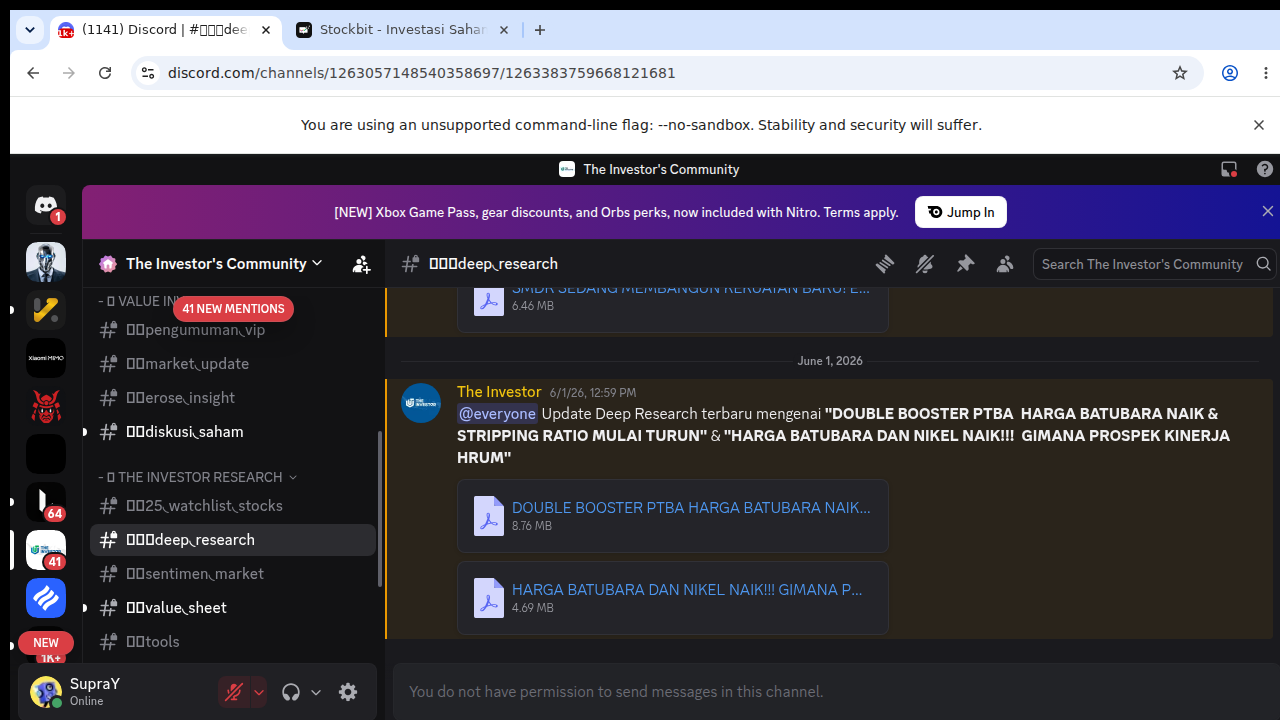Open DOUBLE BOOSTER PTBA PDF attachment
The image size is (1280, 720).
point(691,508)
